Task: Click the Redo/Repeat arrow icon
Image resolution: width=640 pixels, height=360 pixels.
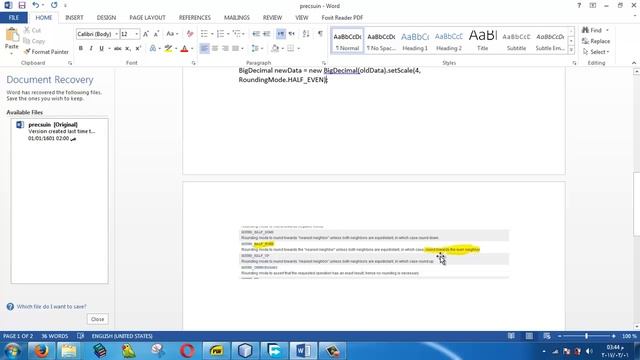Action: click(x=54, y=5)
